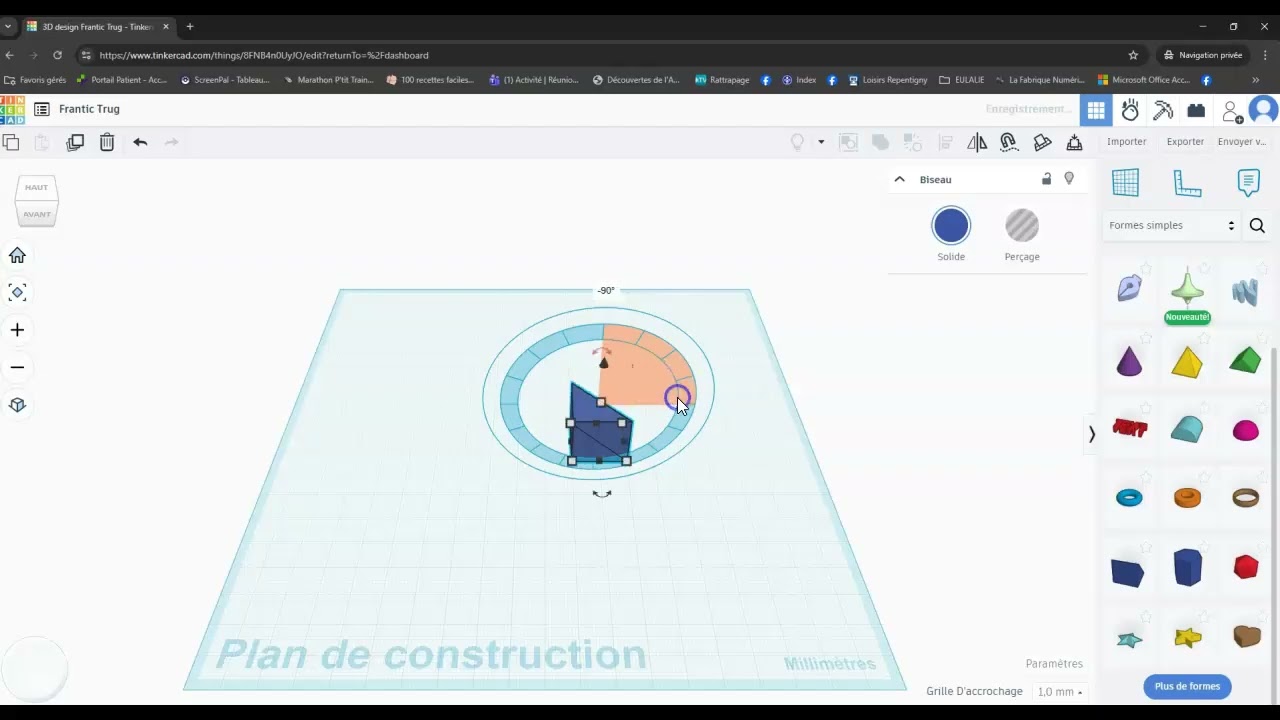The width and height of the screenshot is (1280, 720).
Task: Click the Tinkercad logo icon
Action: point(12,109)
